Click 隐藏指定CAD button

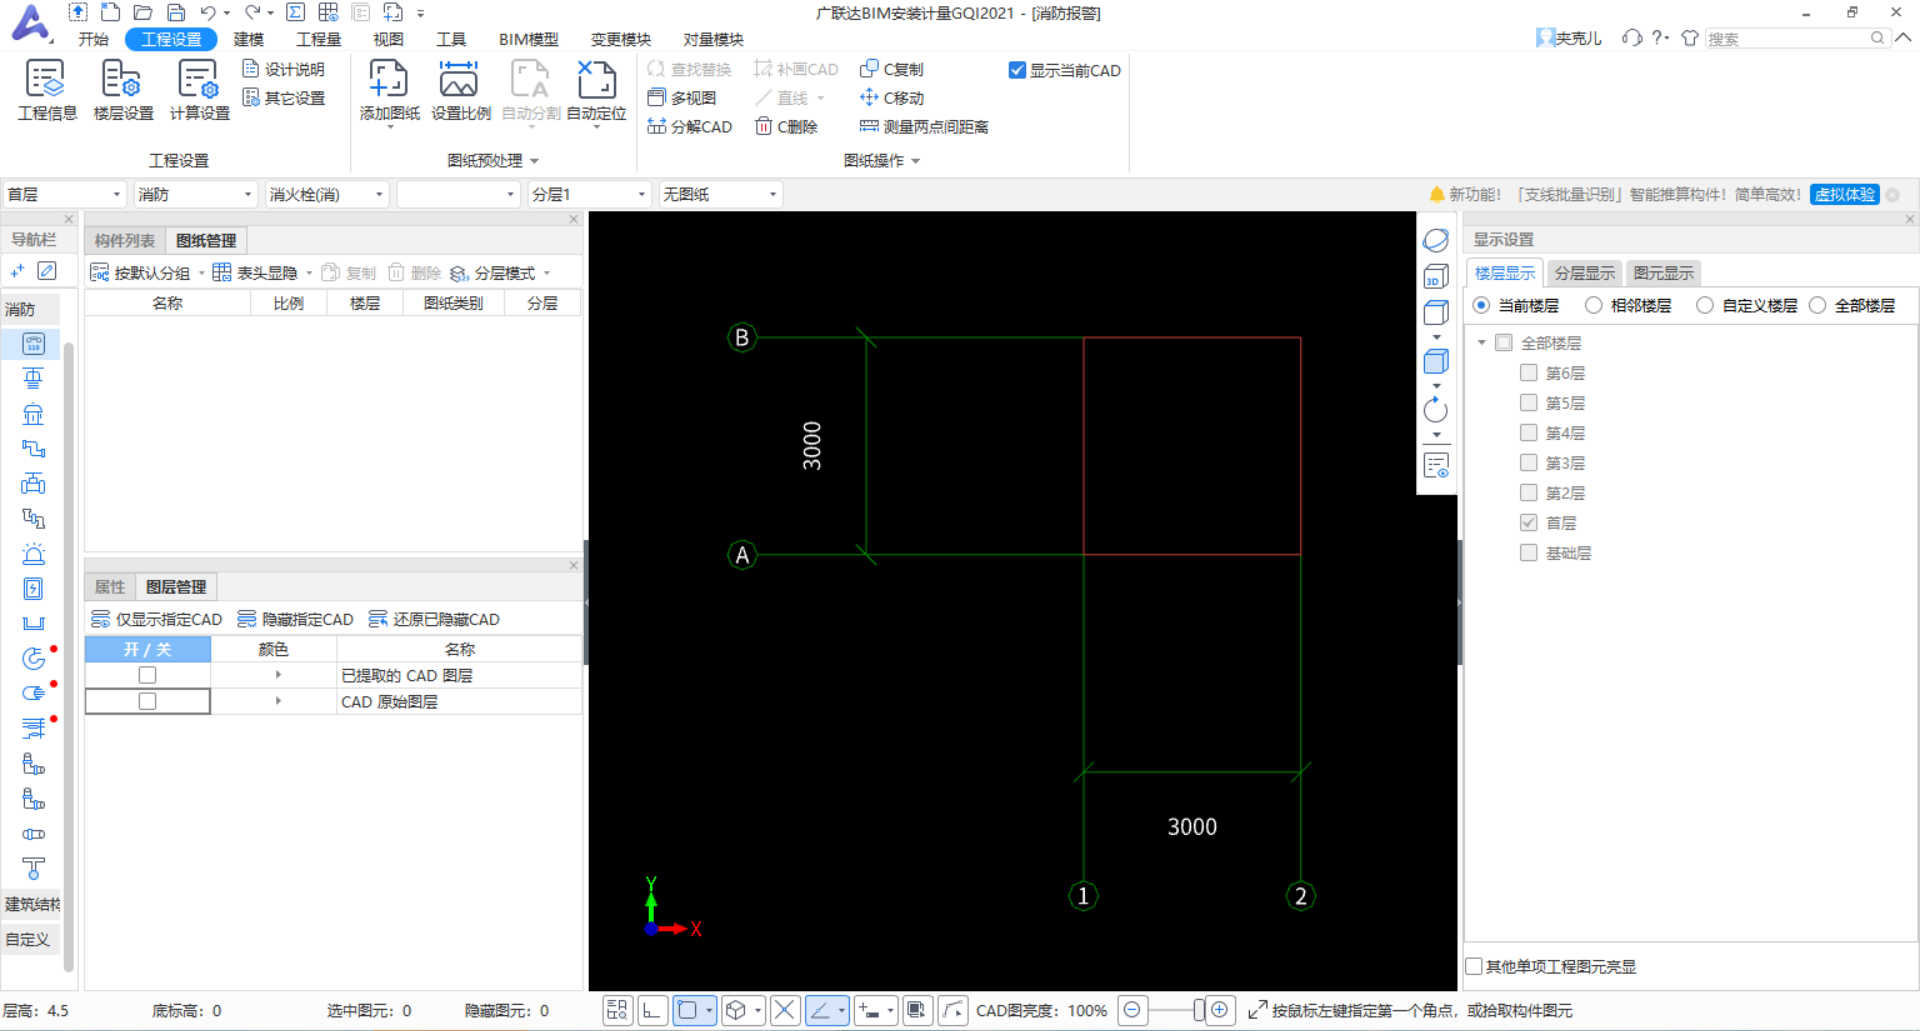coord(296,619)
